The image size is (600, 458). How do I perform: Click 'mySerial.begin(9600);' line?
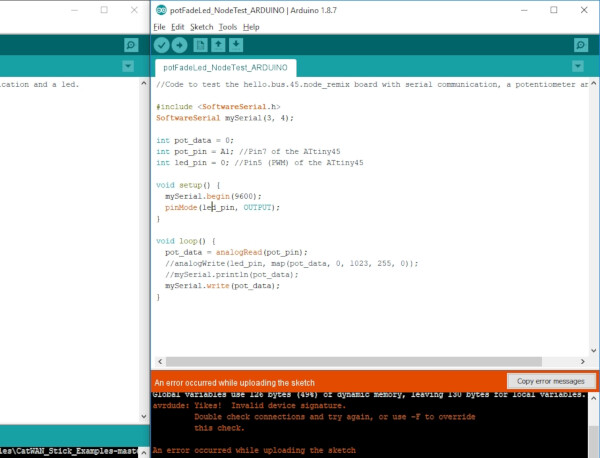click(213, 196)
